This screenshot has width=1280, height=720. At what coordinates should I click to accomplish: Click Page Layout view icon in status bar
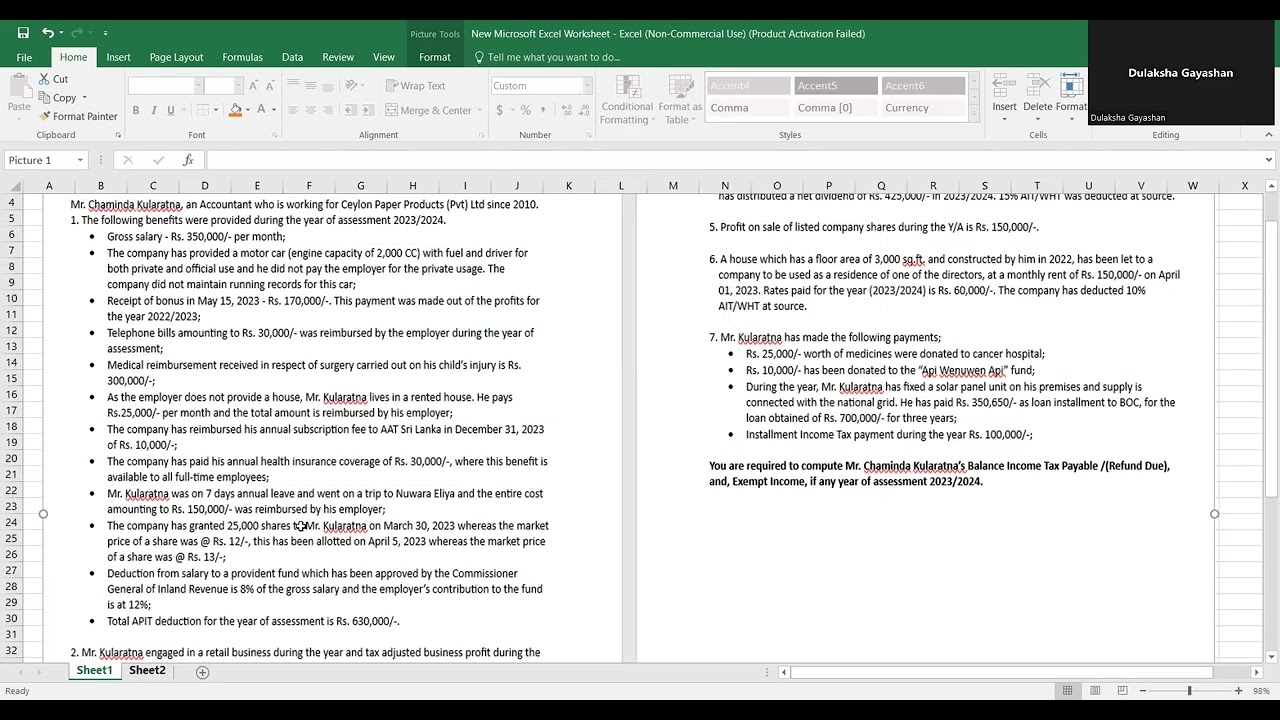click(x=1096, y=691)
